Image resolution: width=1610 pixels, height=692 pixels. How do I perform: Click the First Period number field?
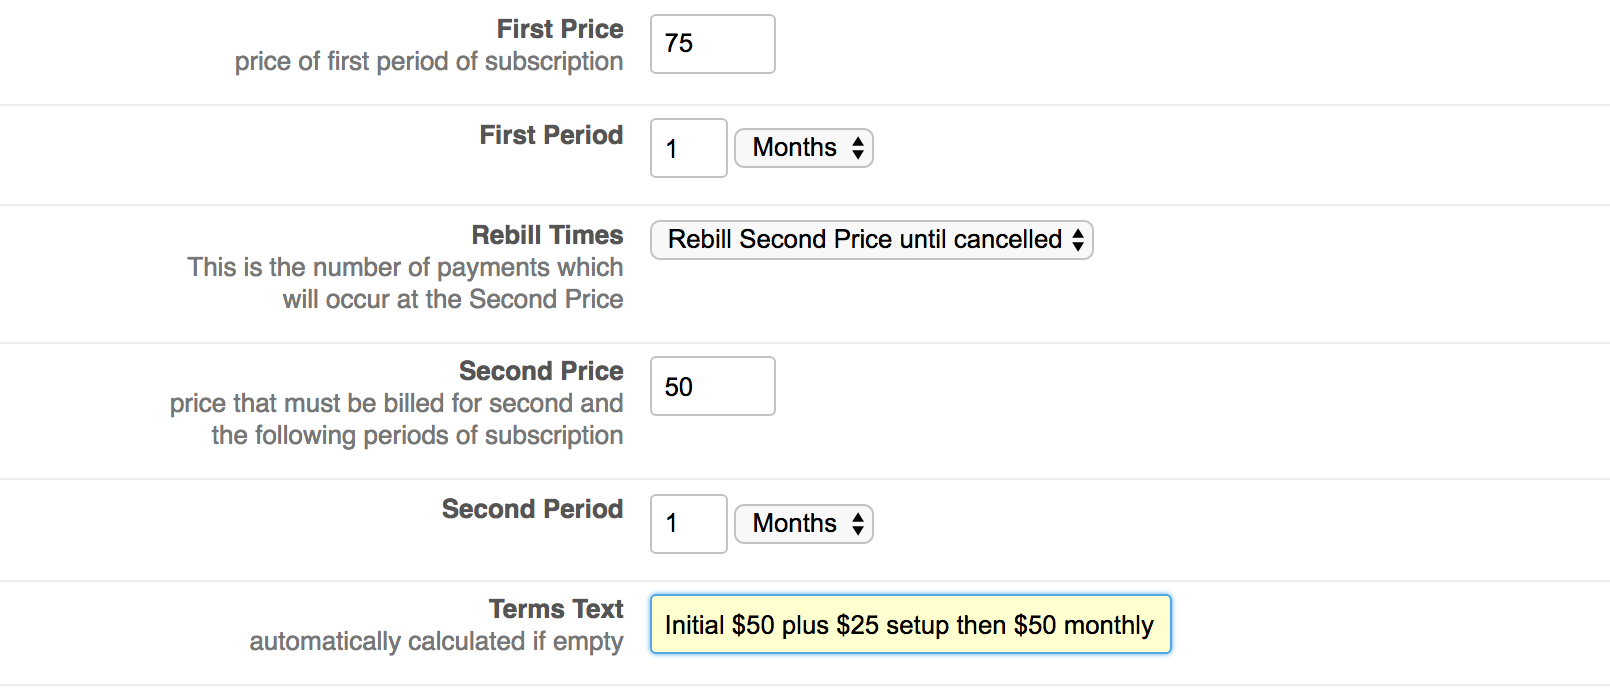(x=688, y=148)
